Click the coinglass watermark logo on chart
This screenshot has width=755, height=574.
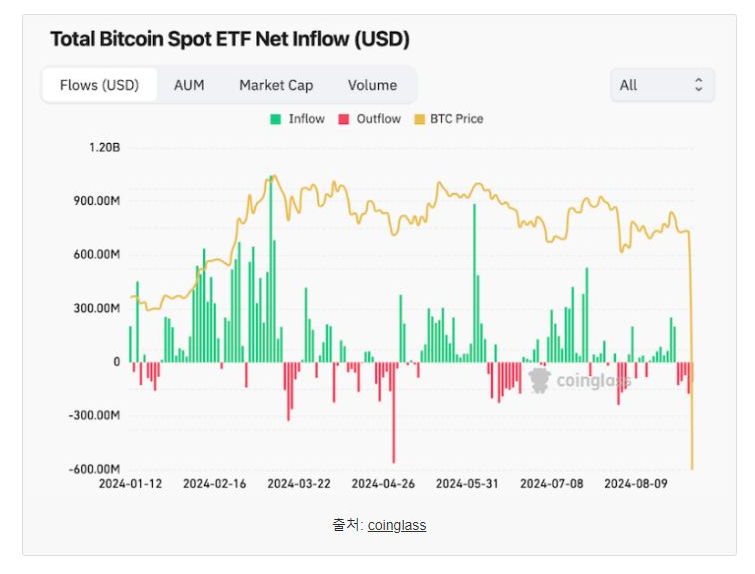pos(580,380)
